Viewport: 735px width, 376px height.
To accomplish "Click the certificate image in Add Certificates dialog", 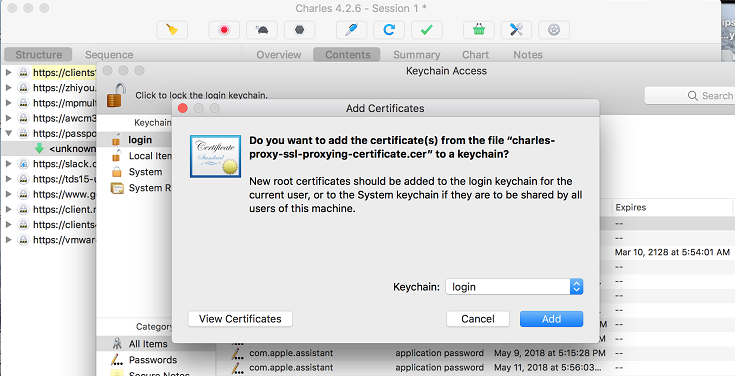I will [x=216, y=156].
